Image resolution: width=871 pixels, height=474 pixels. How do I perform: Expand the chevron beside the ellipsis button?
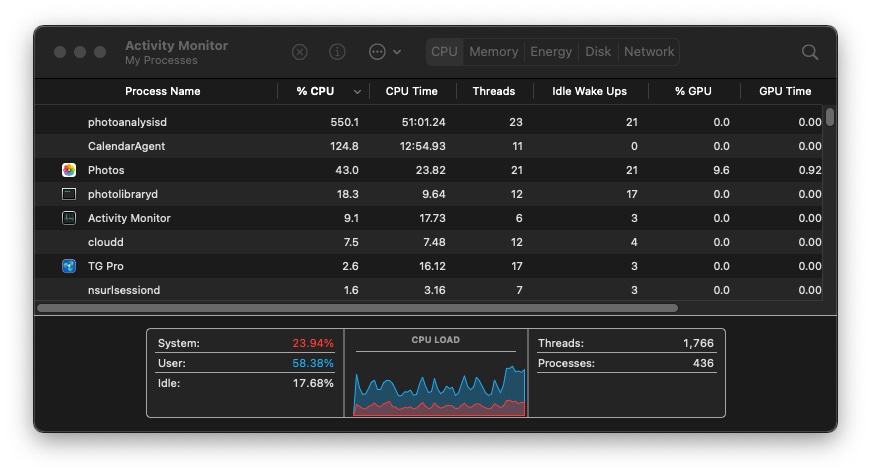[x=397, y=52]
